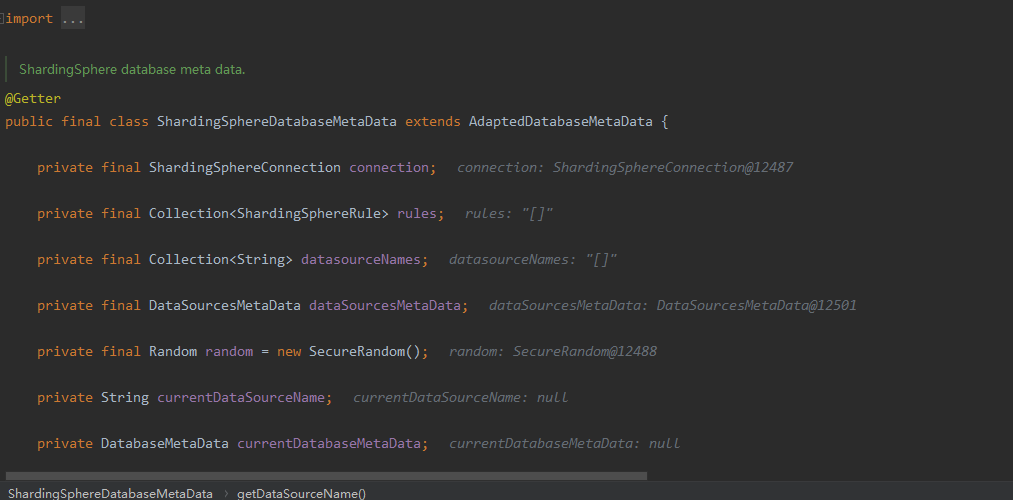Click the AdaptedDatabaseMetaData superclass name
The image size is (1013, 500).
[561, 121]
